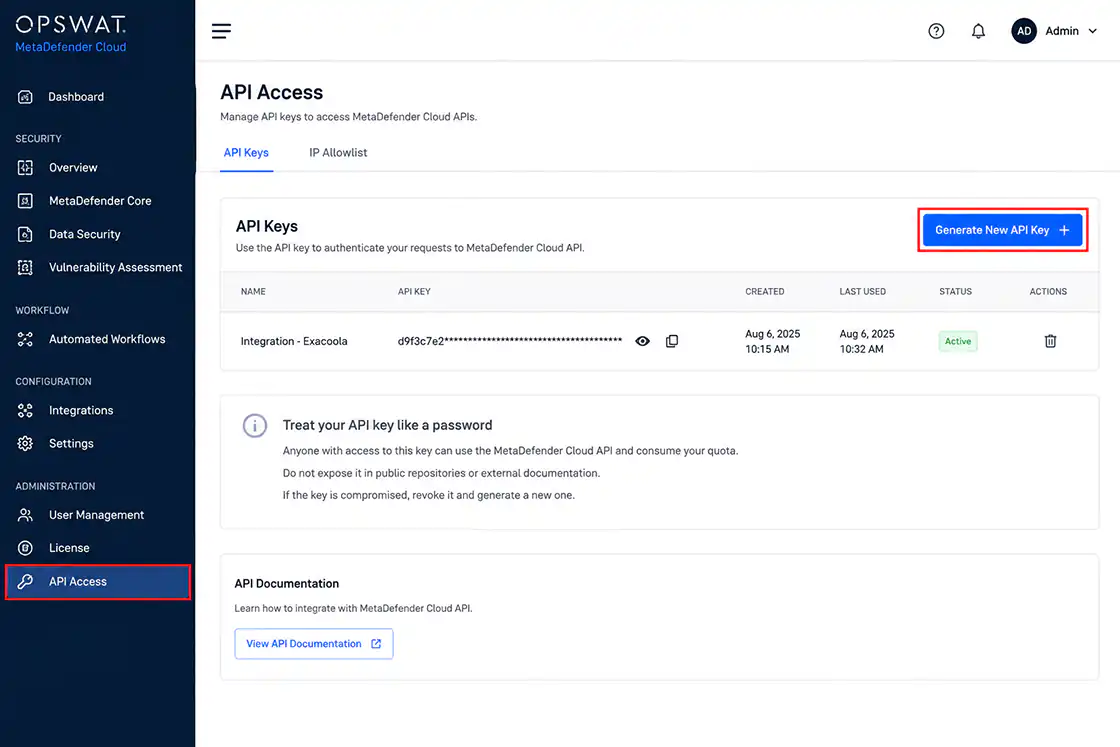This screenshot has height=747, width=1120.
Task: Switch to the IP Allowlist tab
Action: click(338, 153)
